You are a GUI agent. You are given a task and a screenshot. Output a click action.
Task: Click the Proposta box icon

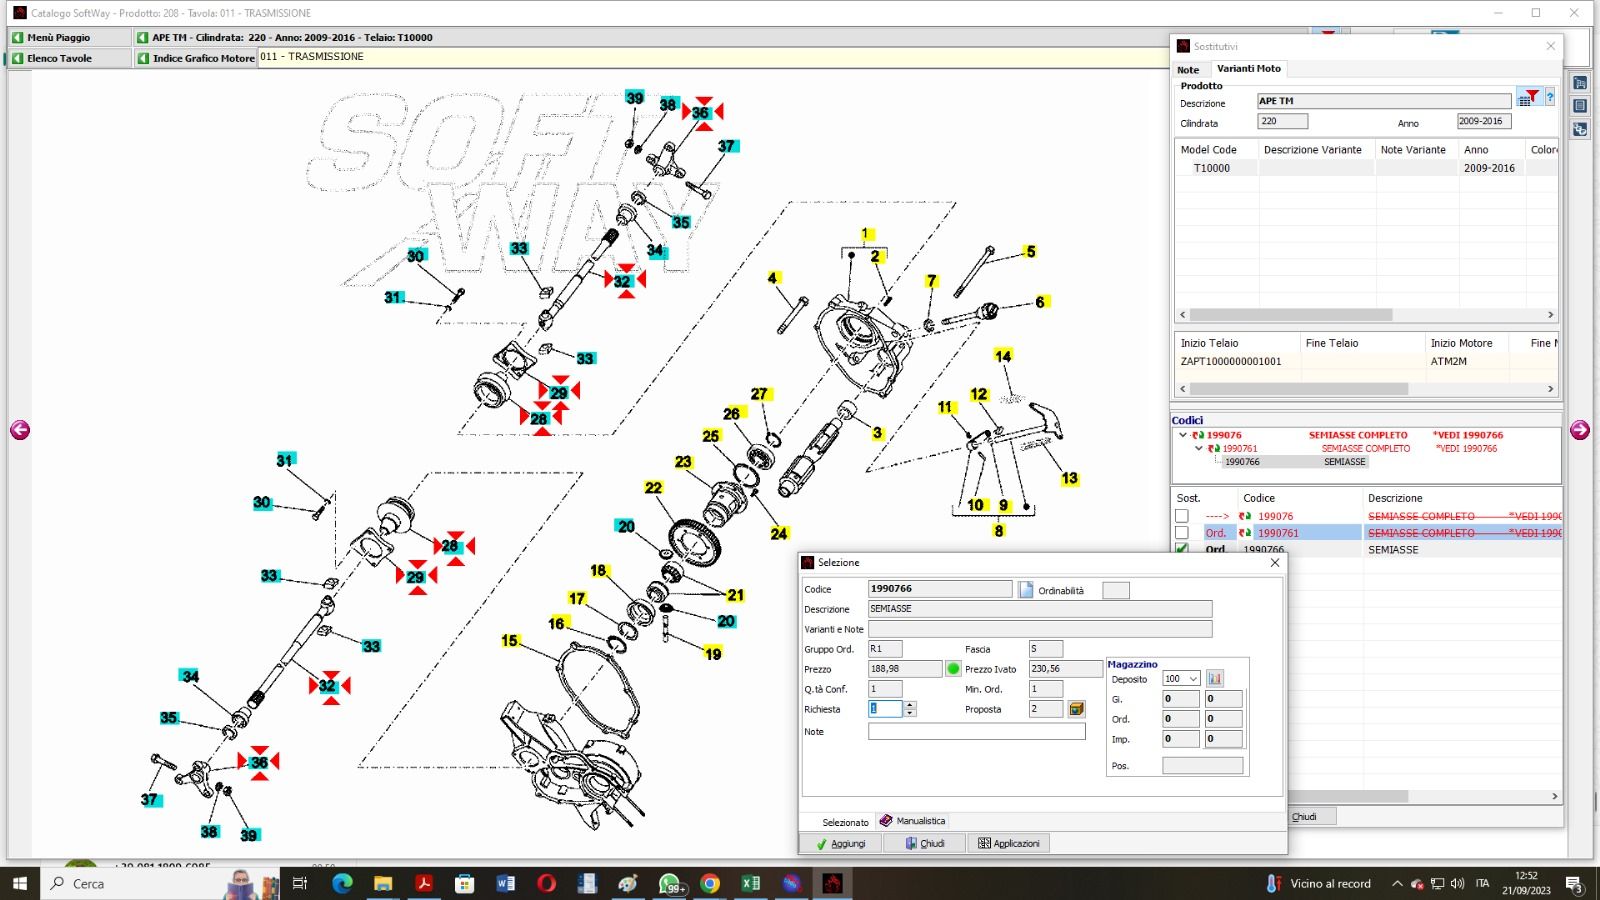(x=1076, y=709)
